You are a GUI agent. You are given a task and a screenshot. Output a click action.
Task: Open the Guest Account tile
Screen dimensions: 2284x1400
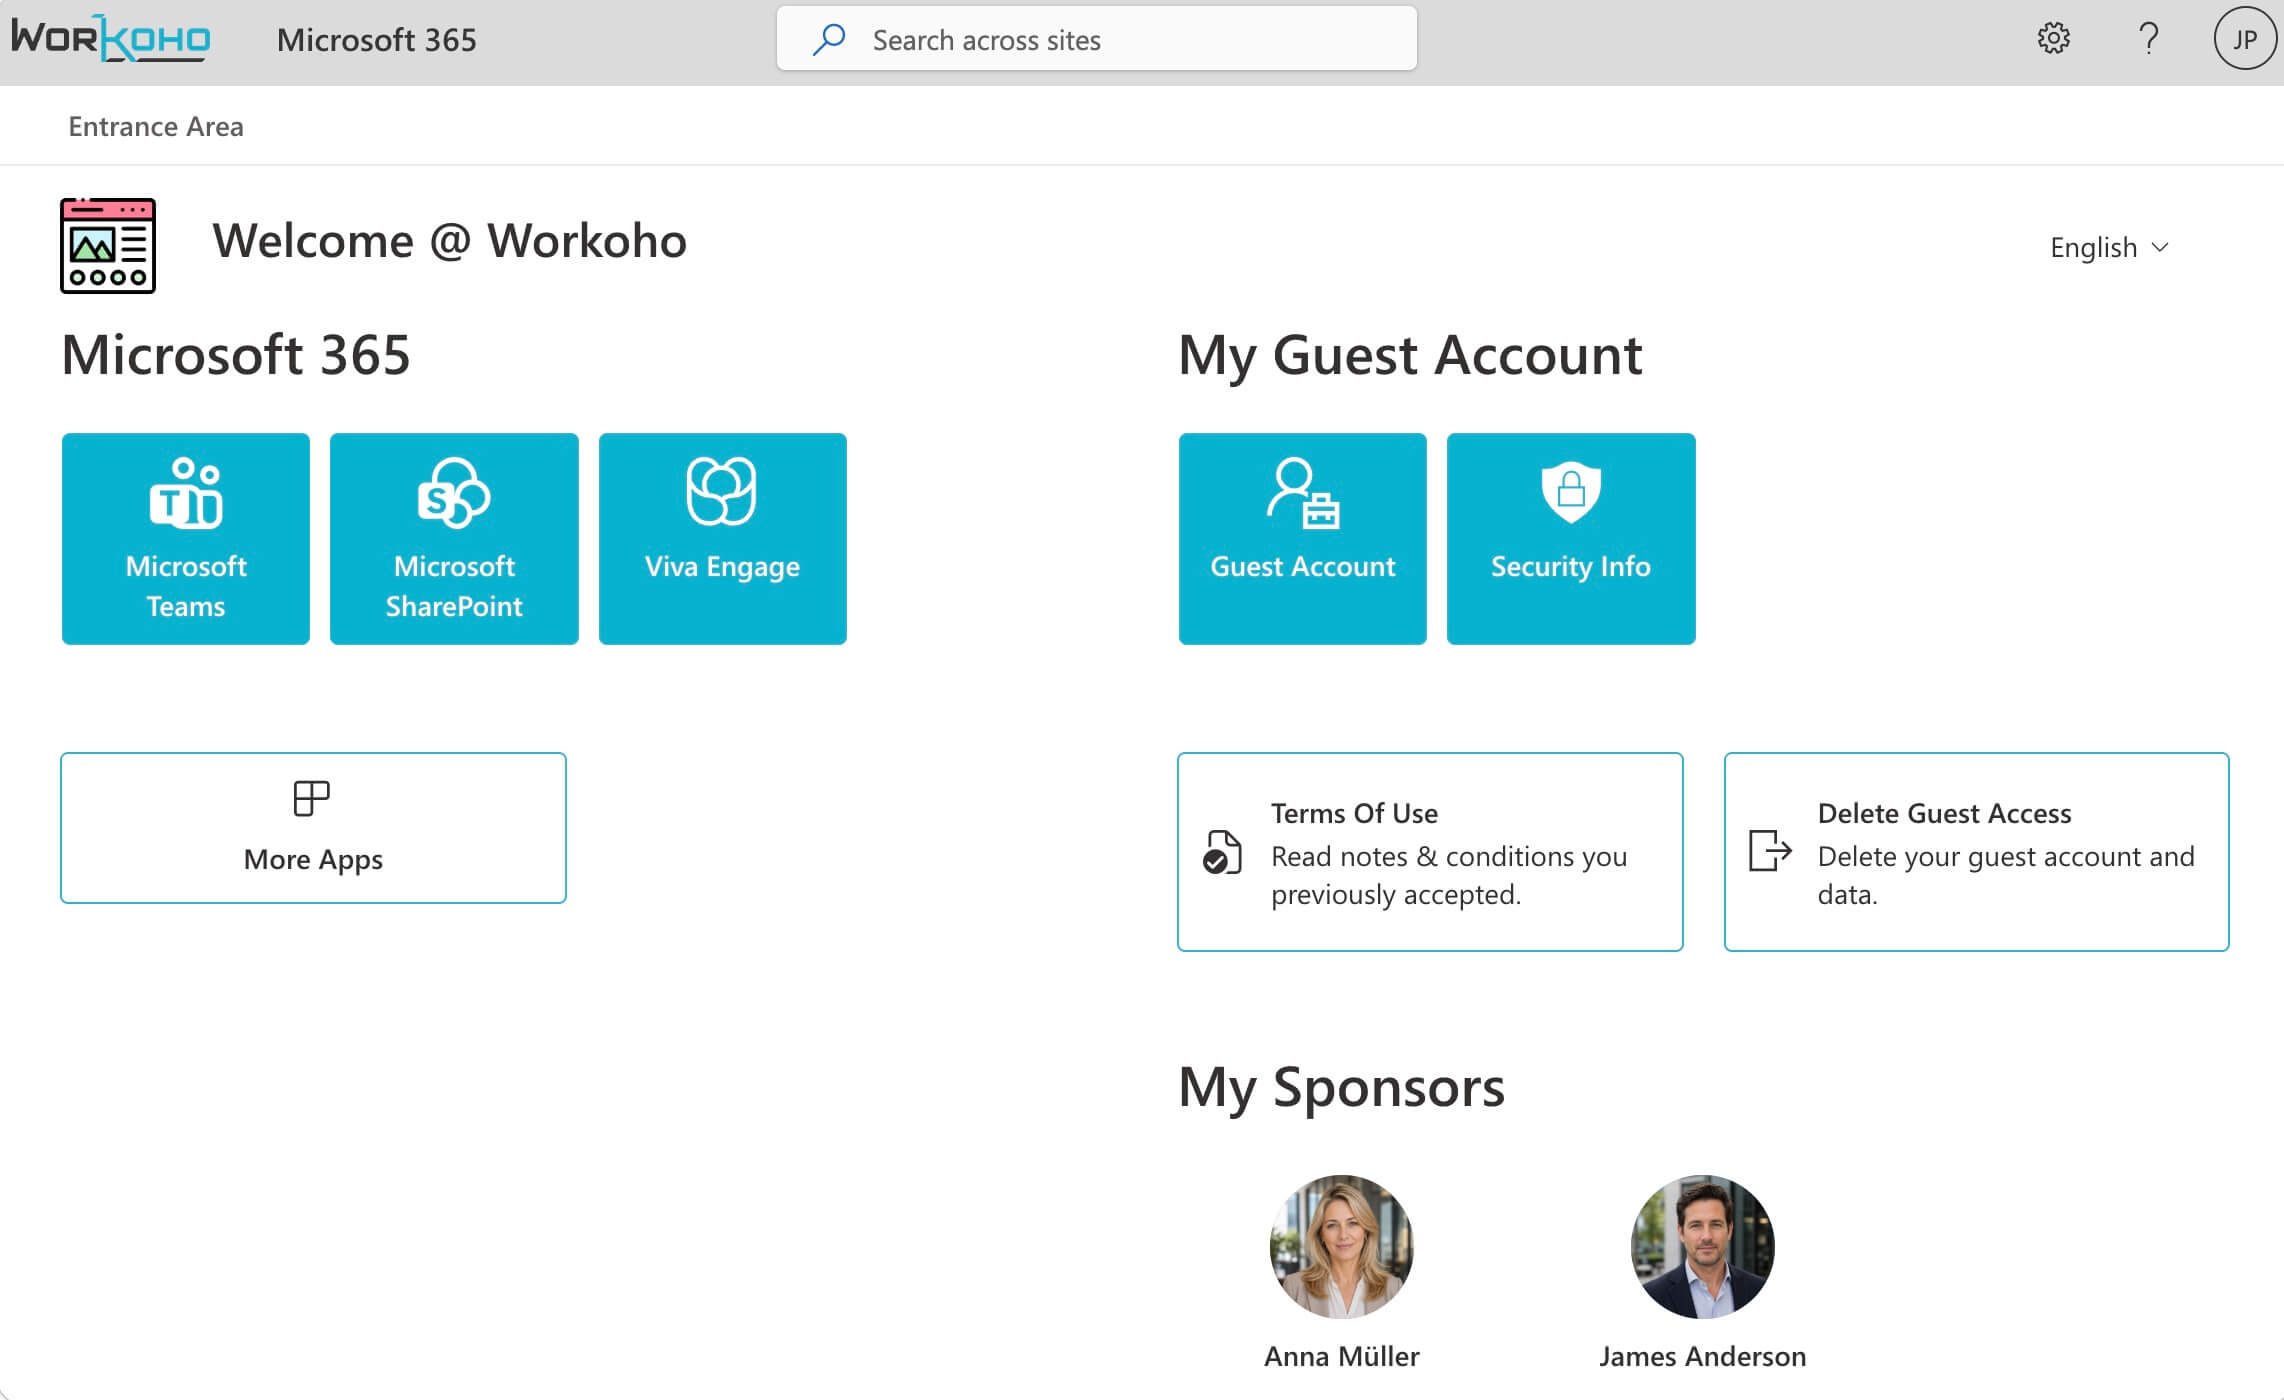[1303, 539]
